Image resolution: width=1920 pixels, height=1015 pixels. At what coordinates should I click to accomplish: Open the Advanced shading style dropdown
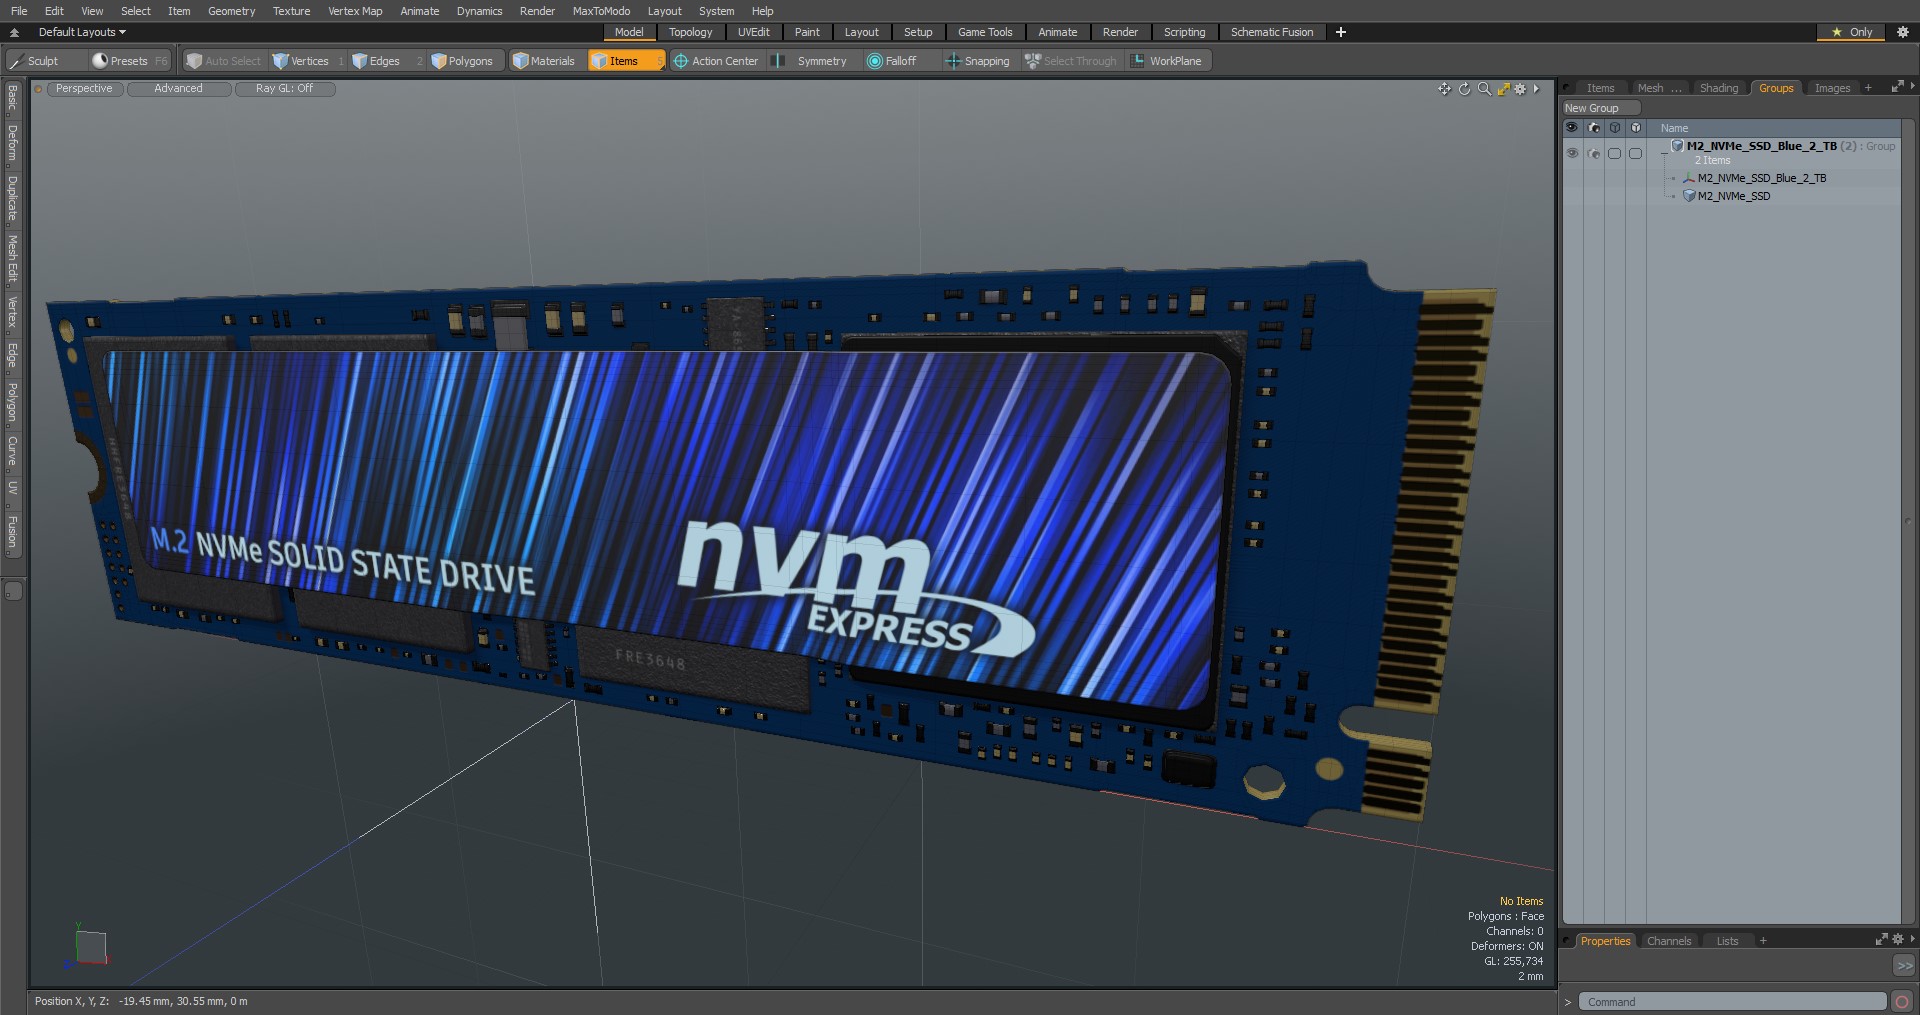[178, 89]
